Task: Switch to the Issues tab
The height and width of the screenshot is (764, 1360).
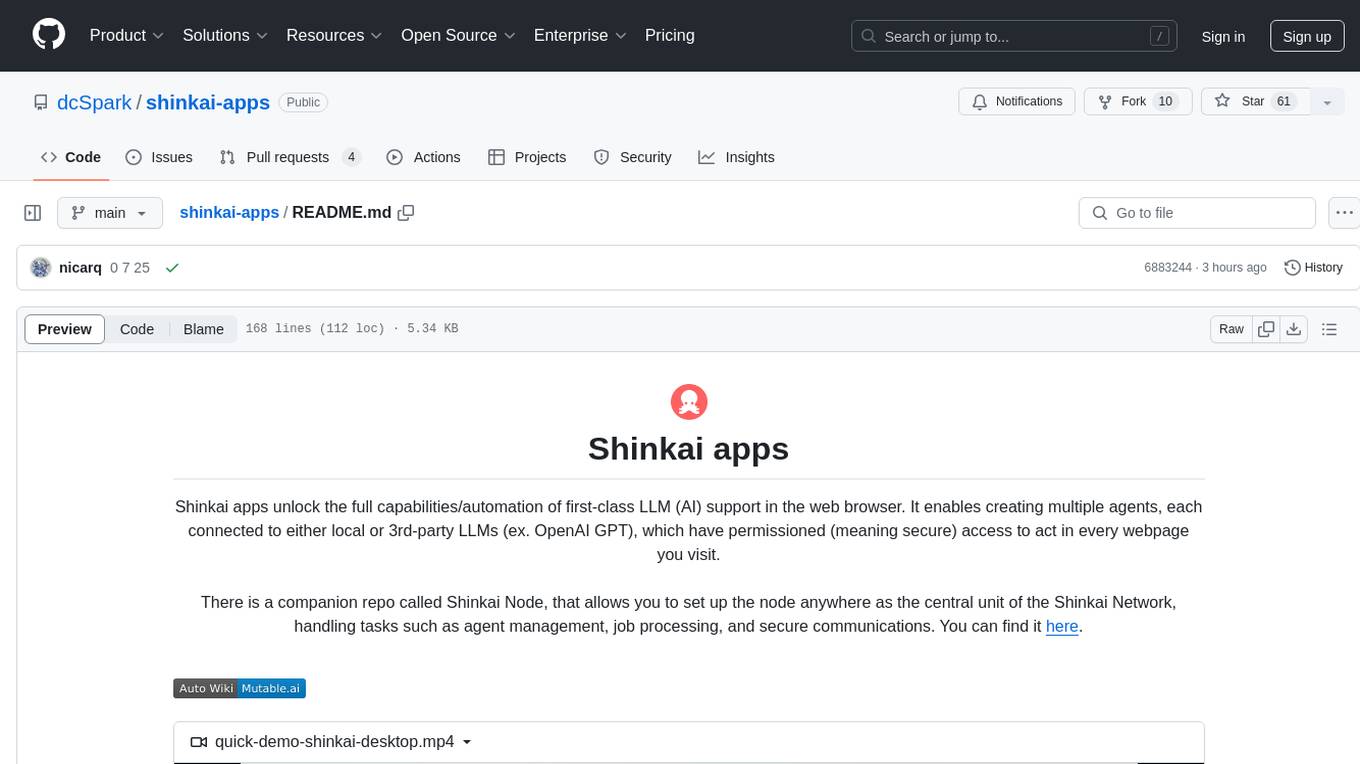Action: [x=159, y=157]
